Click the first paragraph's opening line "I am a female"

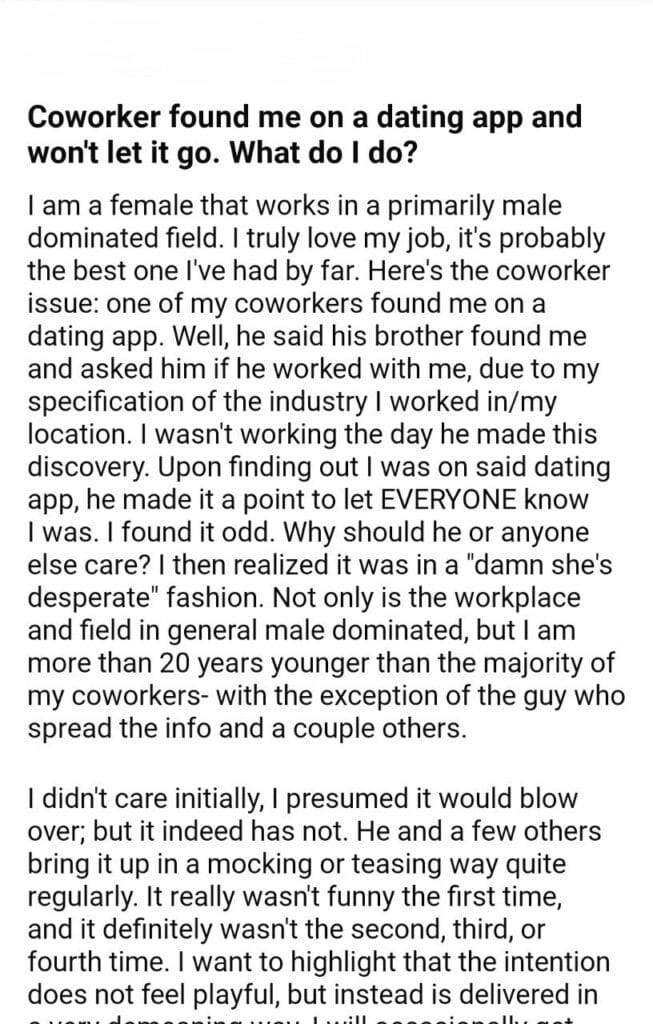point(96,207)
